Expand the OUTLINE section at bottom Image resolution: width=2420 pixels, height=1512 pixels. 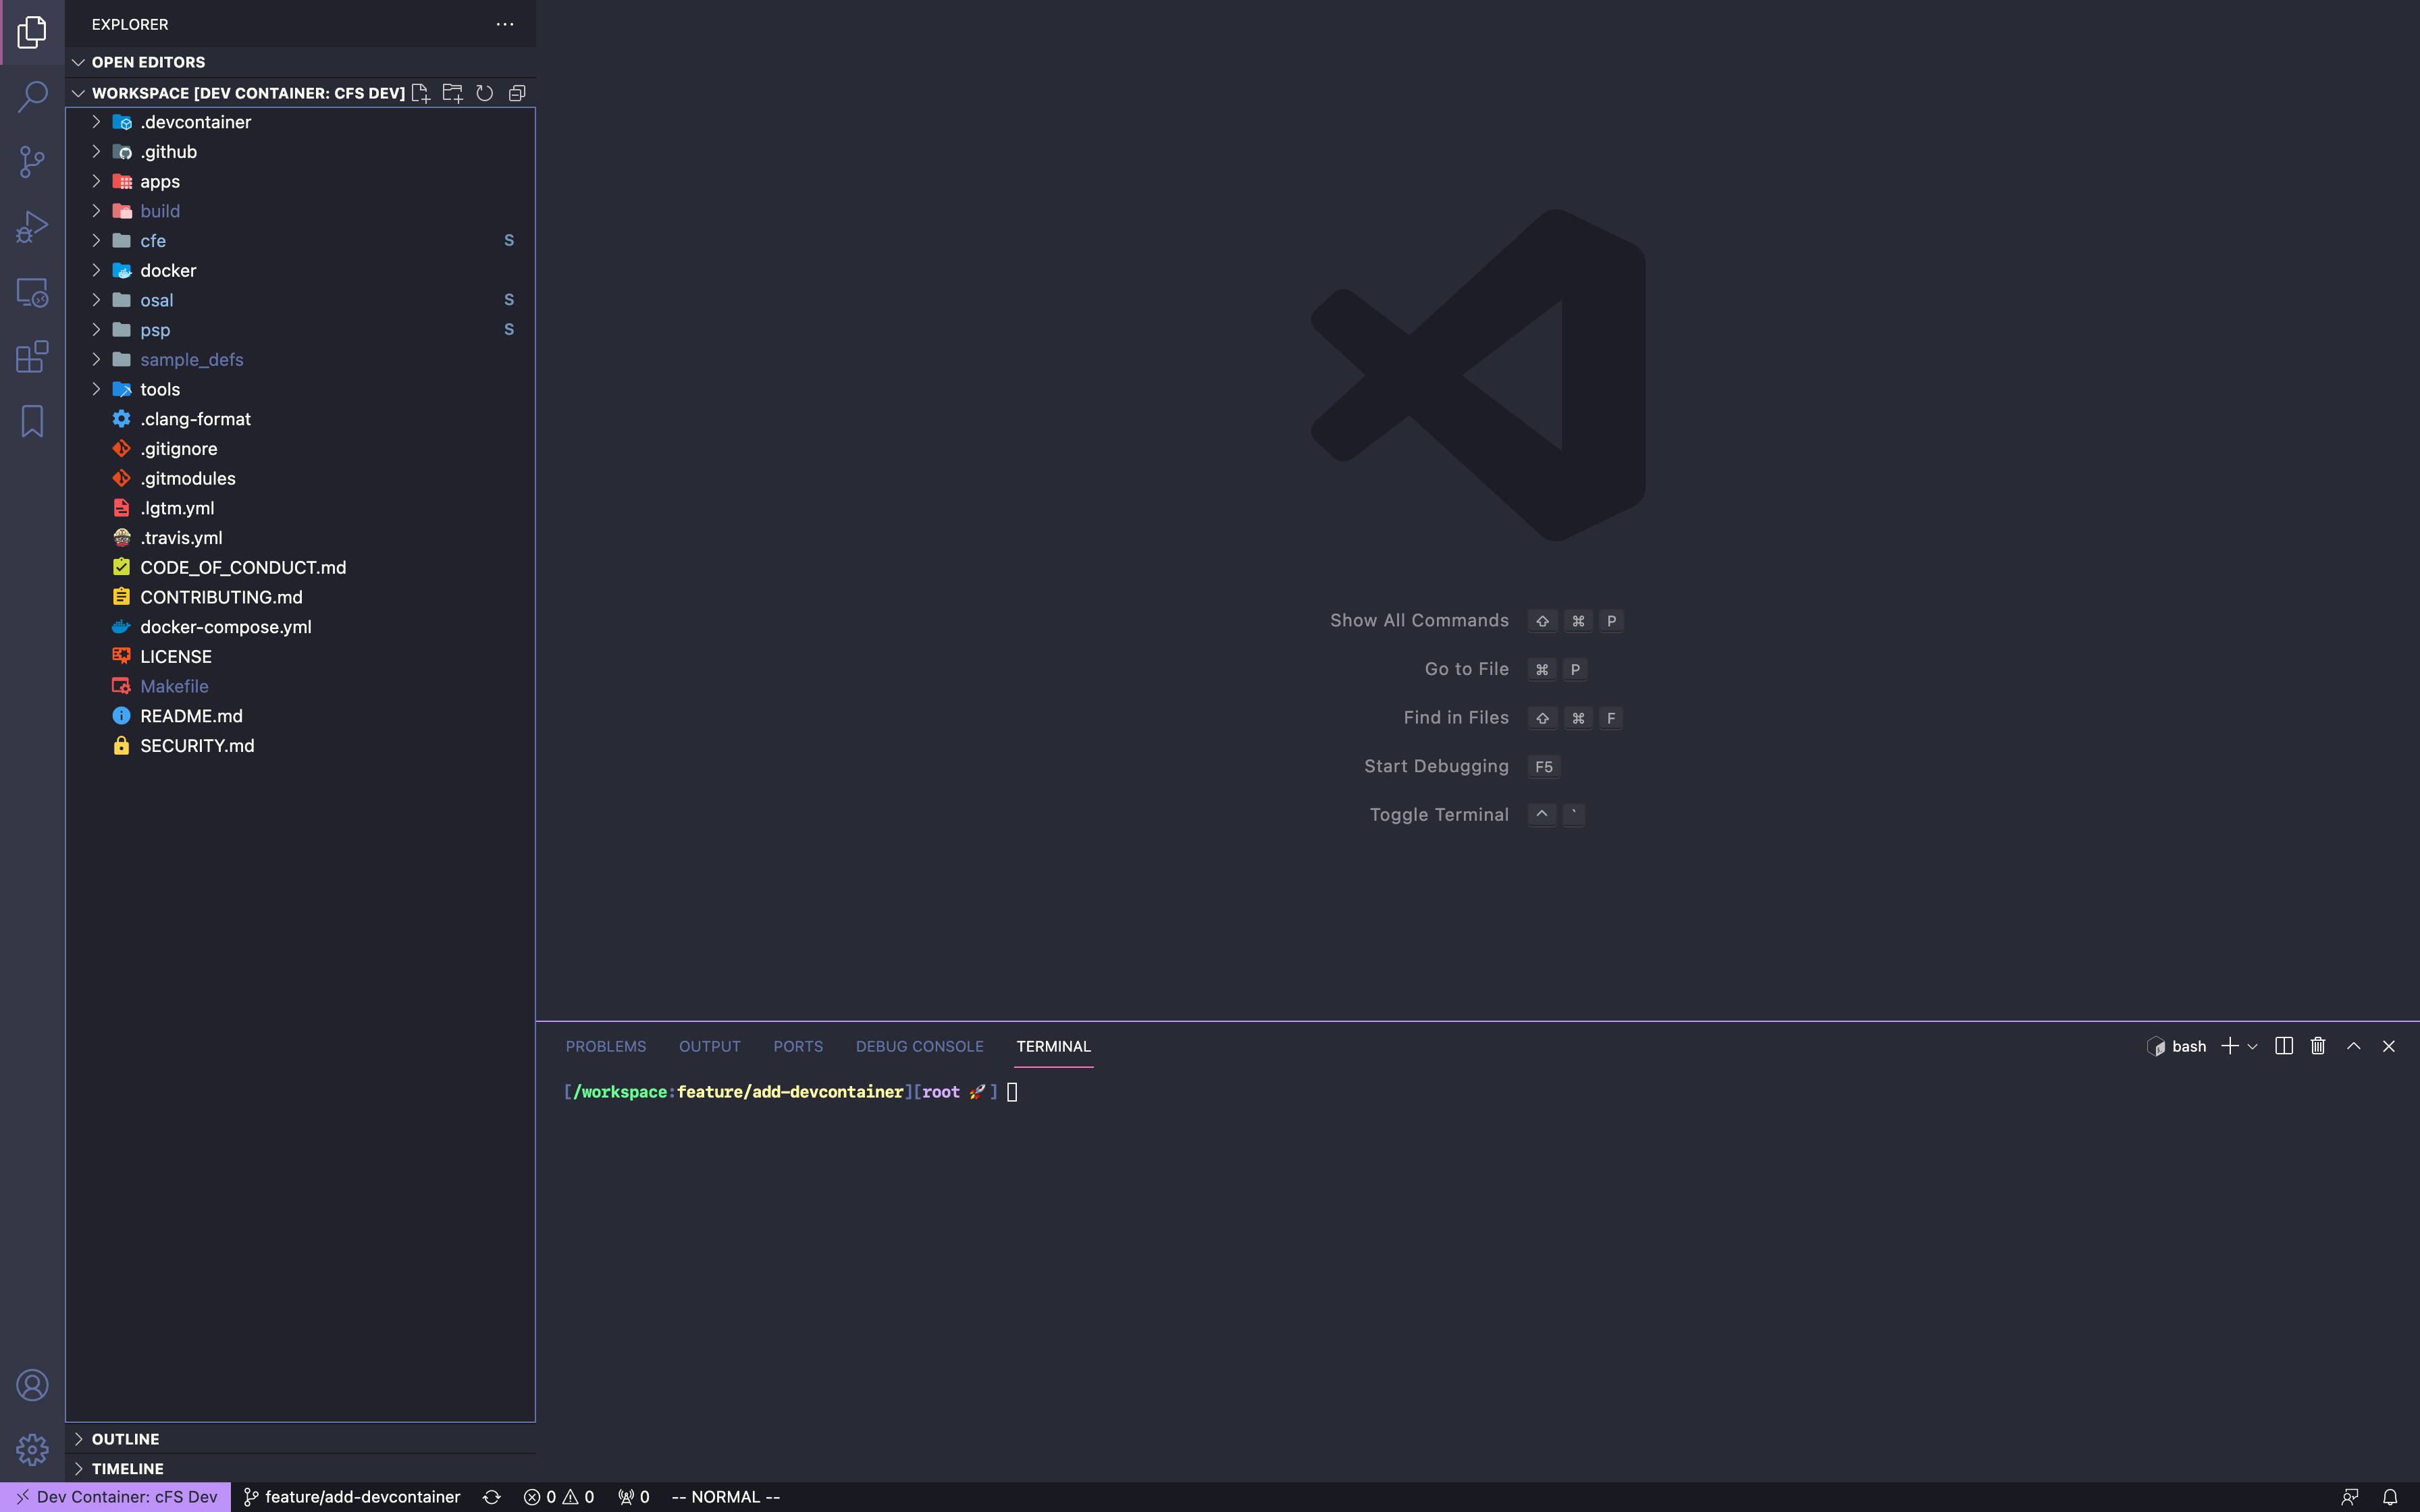point(80,1437)
